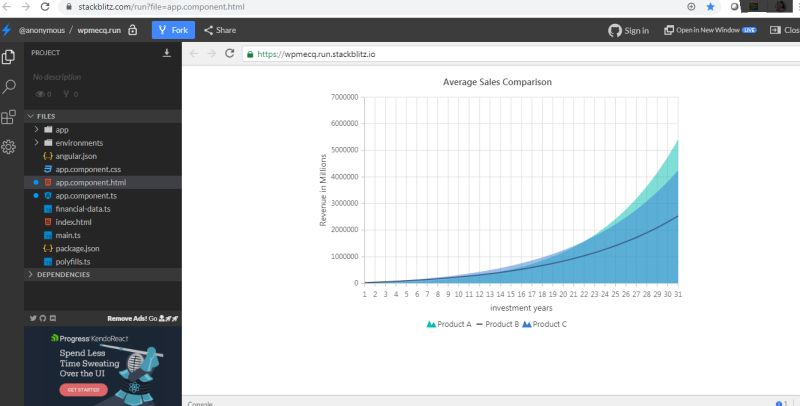Toggle Product C legend item
The width and height of the screenshot is (800, 406).
click(544, 324)
